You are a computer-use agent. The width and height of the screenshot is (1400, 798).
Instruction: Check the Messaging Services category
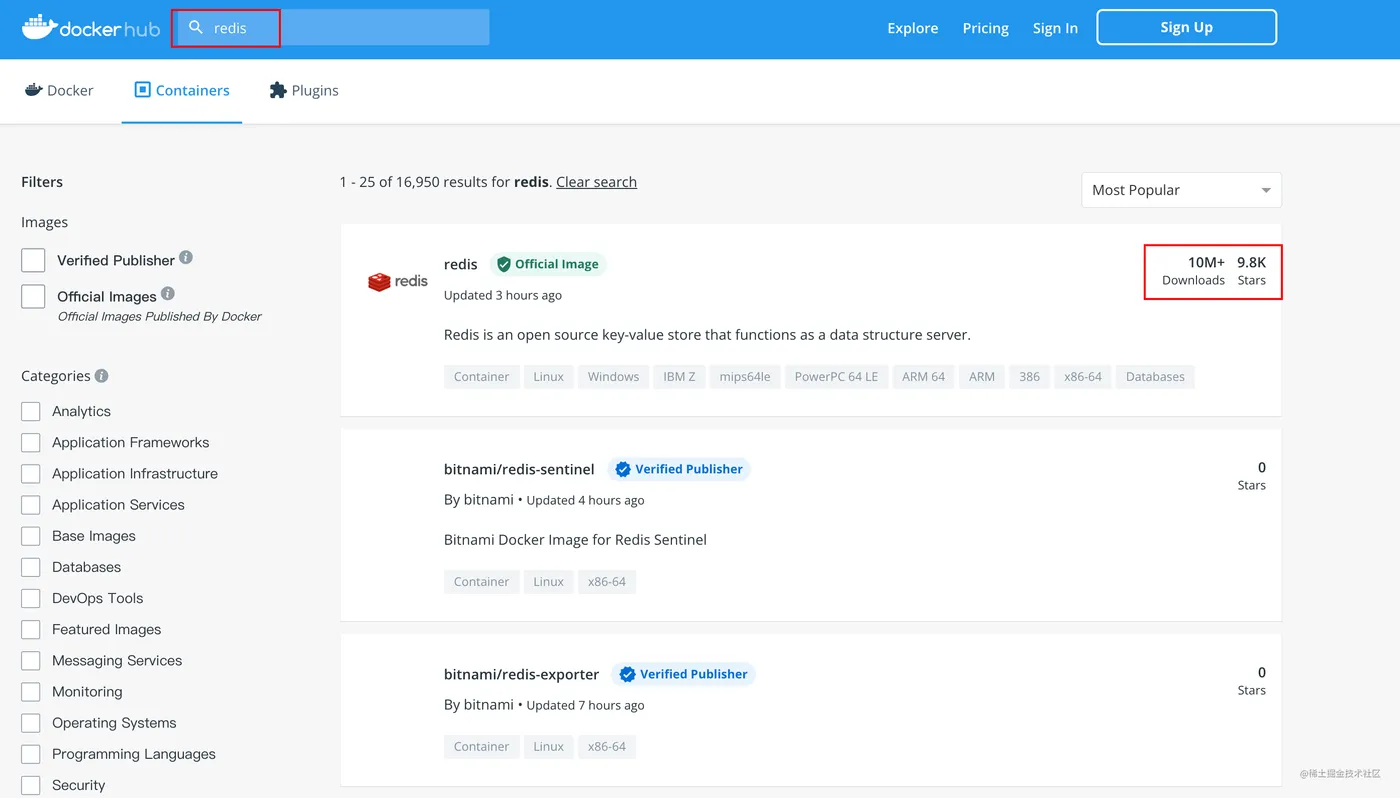31,660
